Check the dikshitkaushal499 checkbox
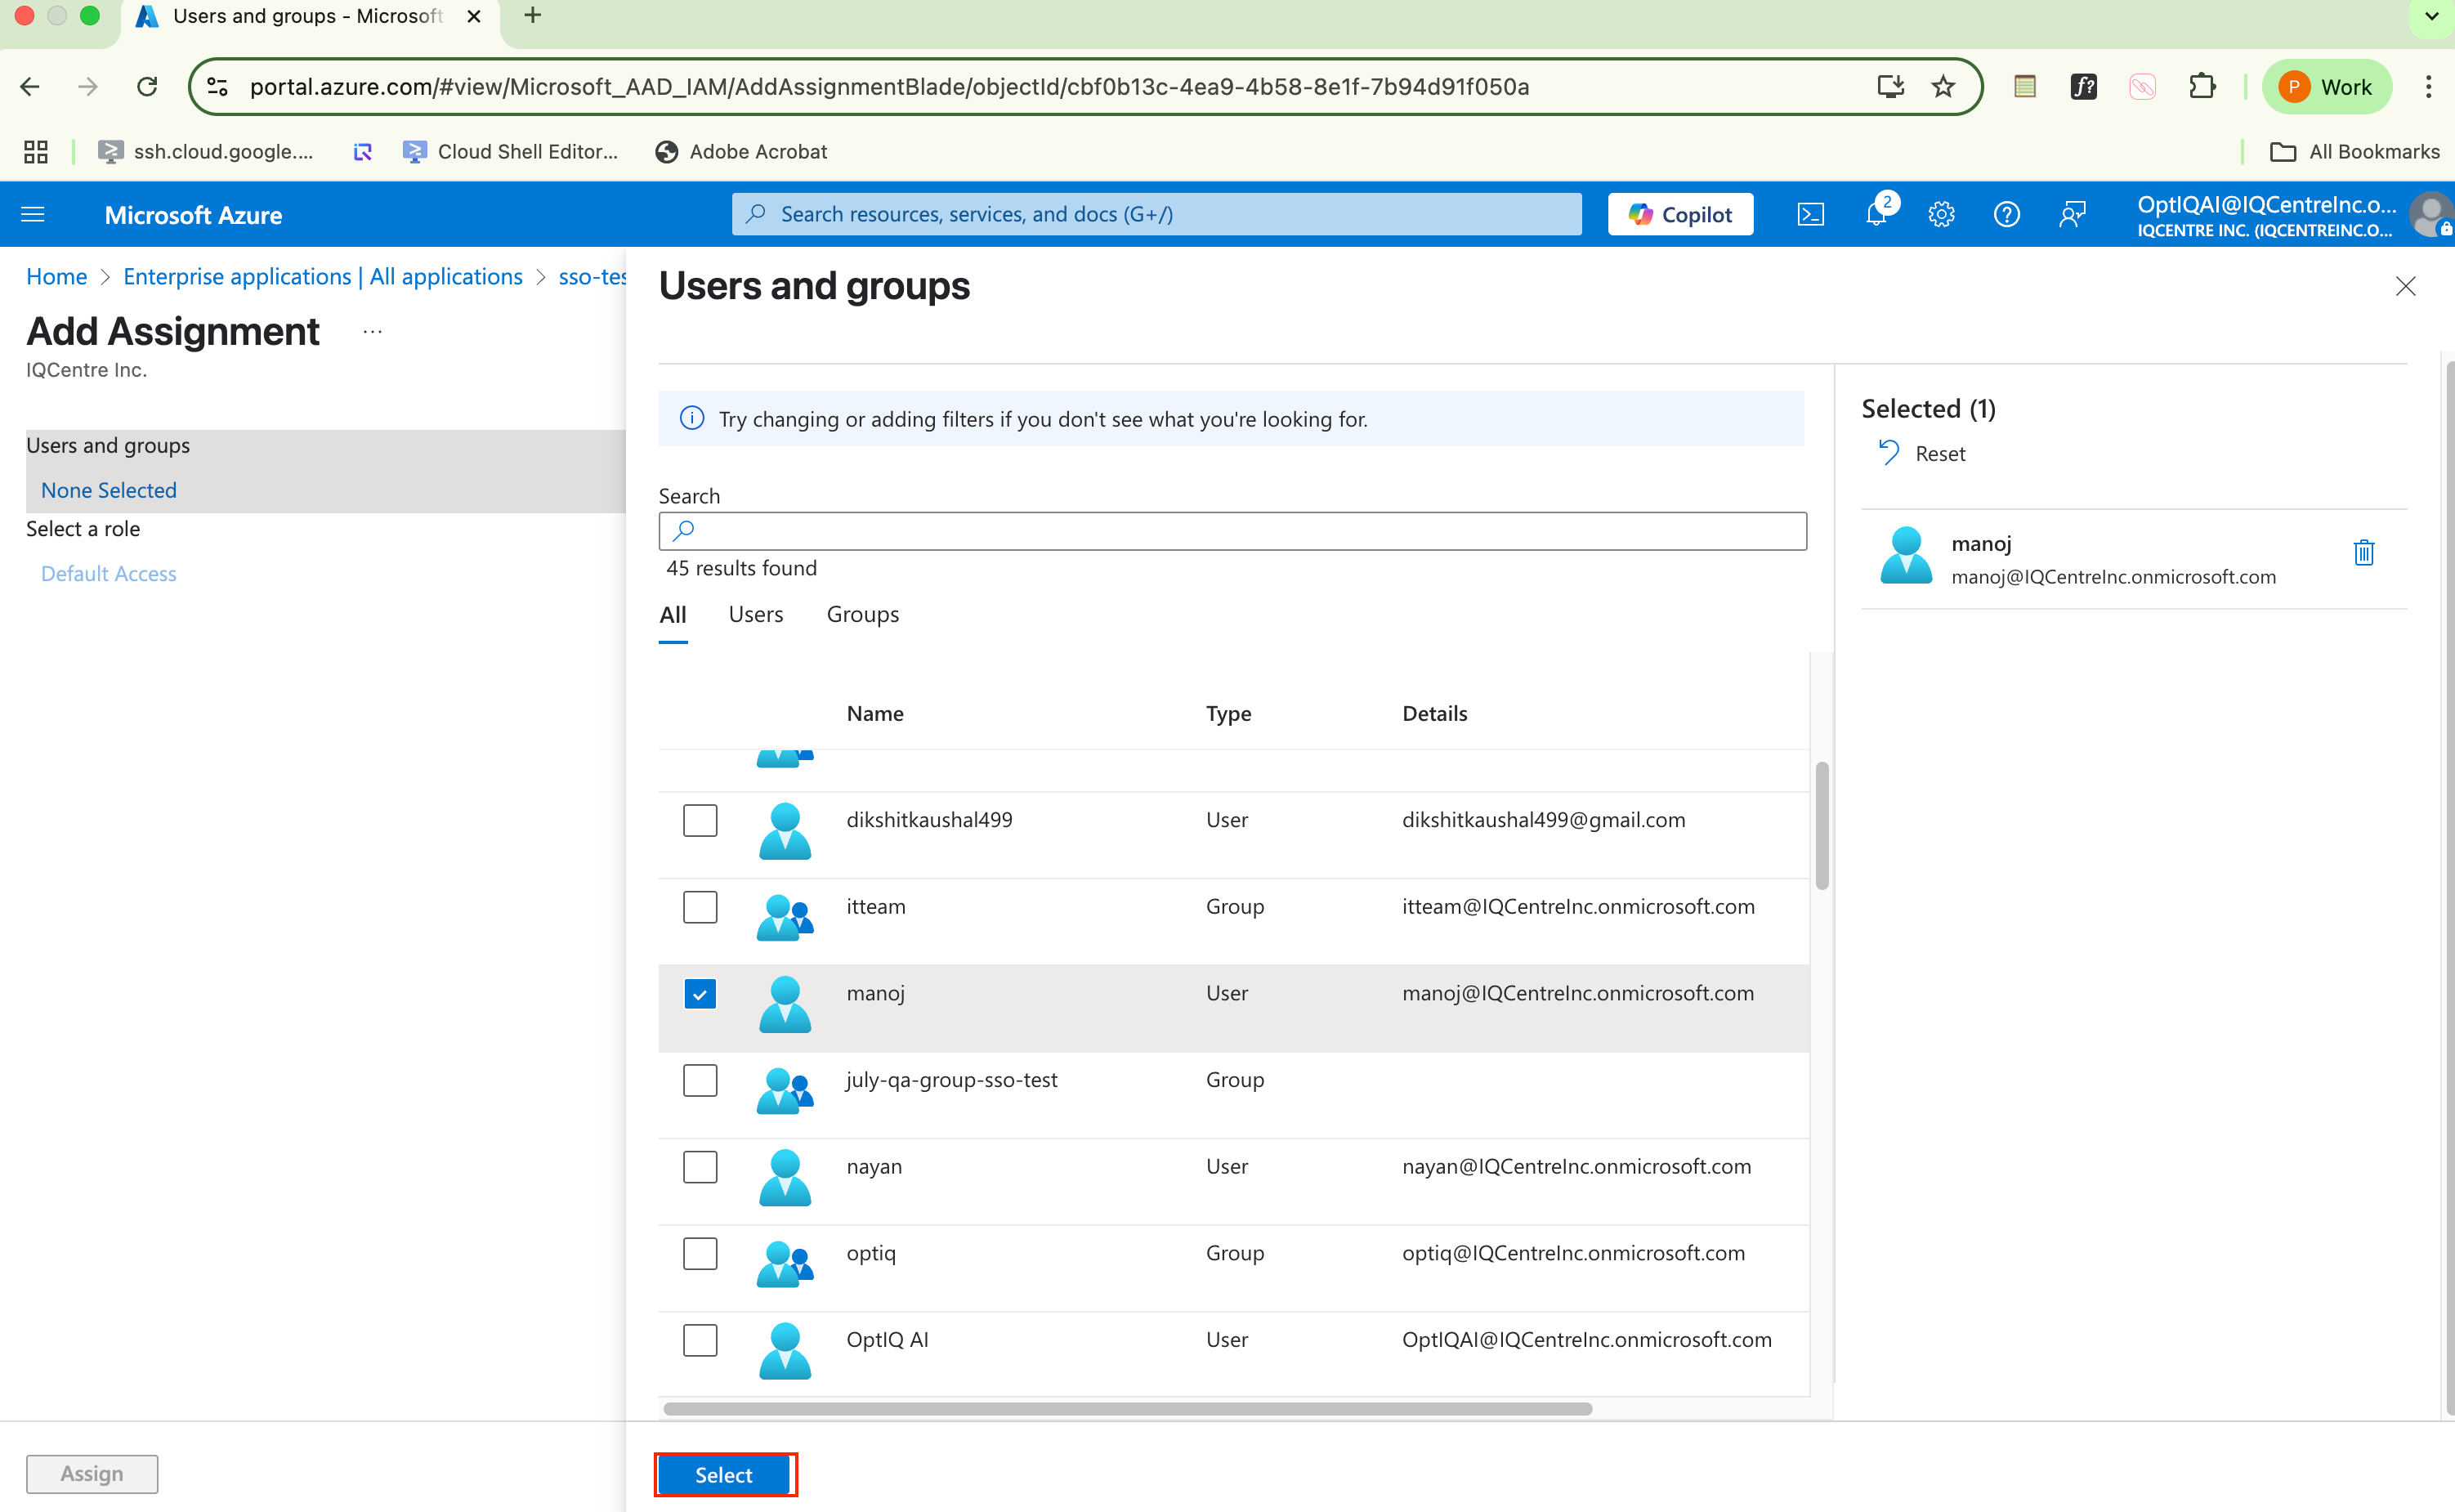The width and height of the screenshot is (2455, 1512). (x=700, y=820)
